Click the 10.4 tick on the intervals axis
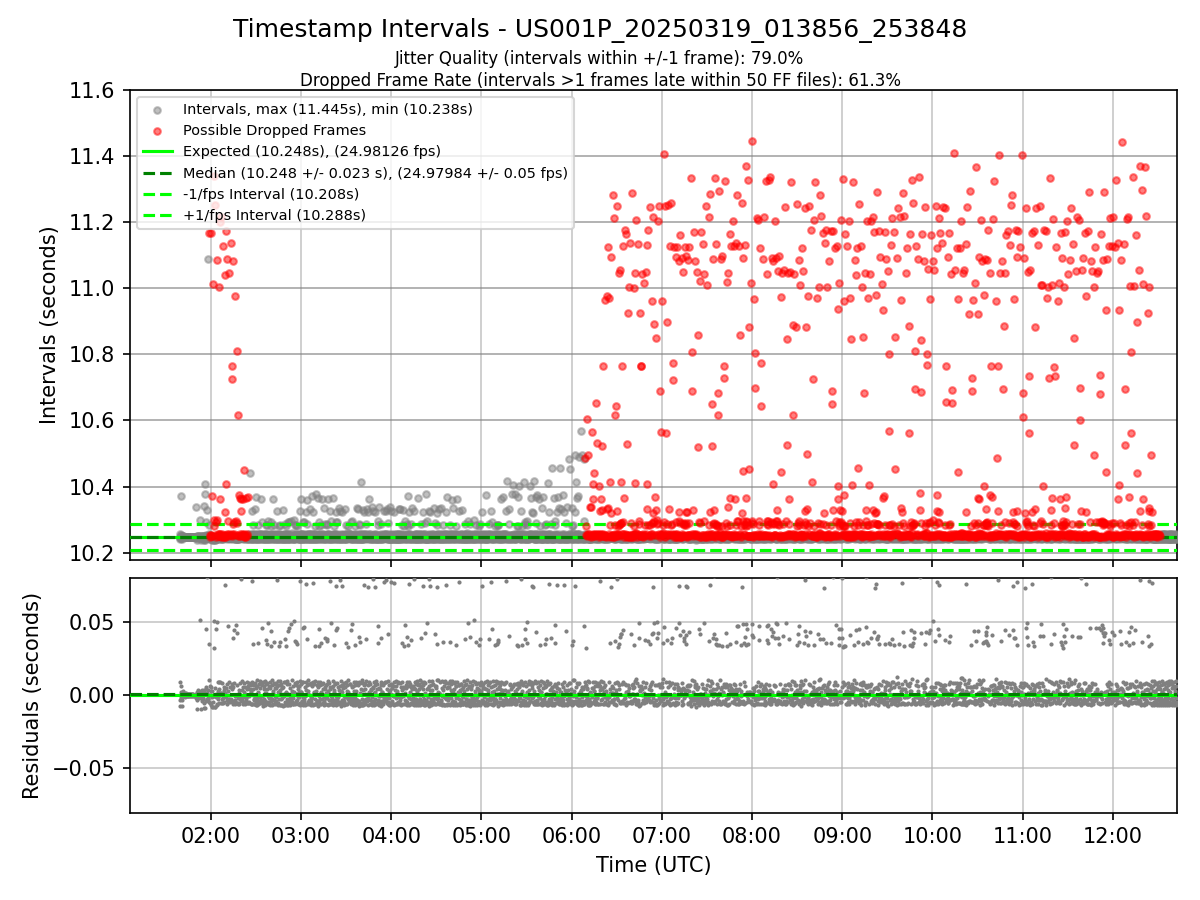 click(93, 487)
